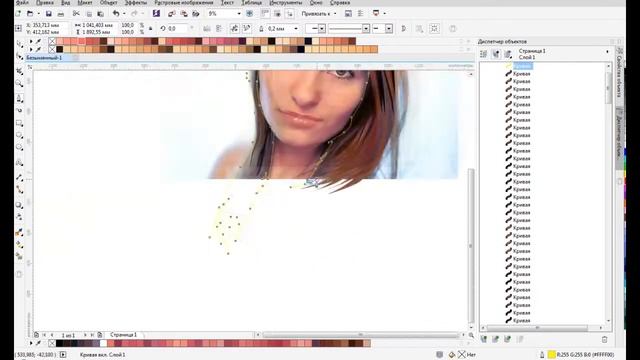
Task: Click the Publish to PDF icon
Action: (x=196, y=13)
